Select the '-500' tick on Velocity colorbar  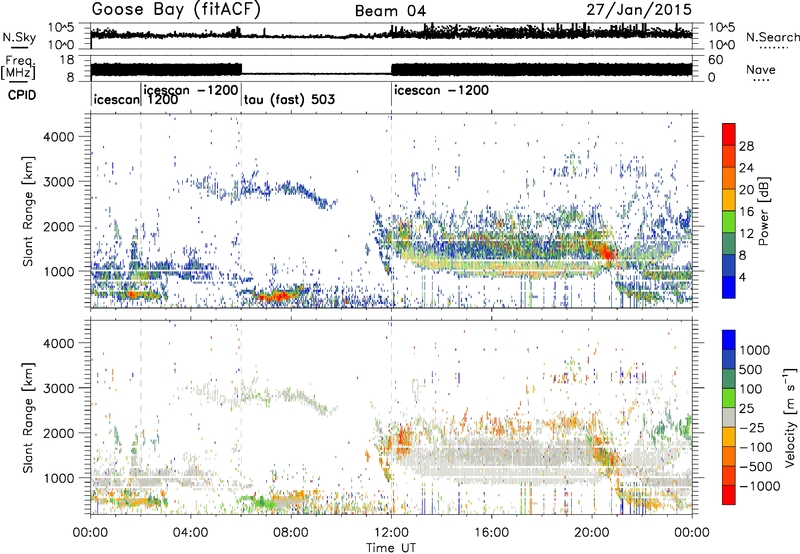click(756, 467)
